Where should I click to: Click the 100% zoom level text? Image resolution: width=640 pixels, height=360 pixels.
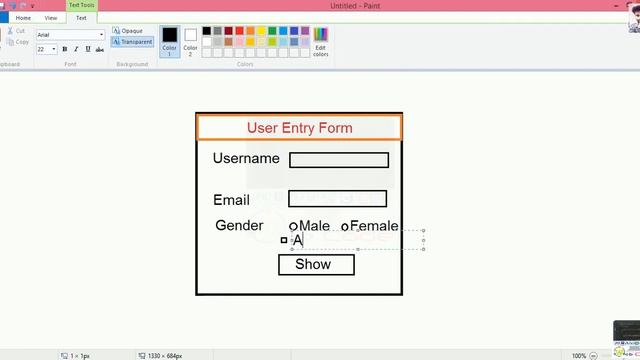click(x=579, y=356)
